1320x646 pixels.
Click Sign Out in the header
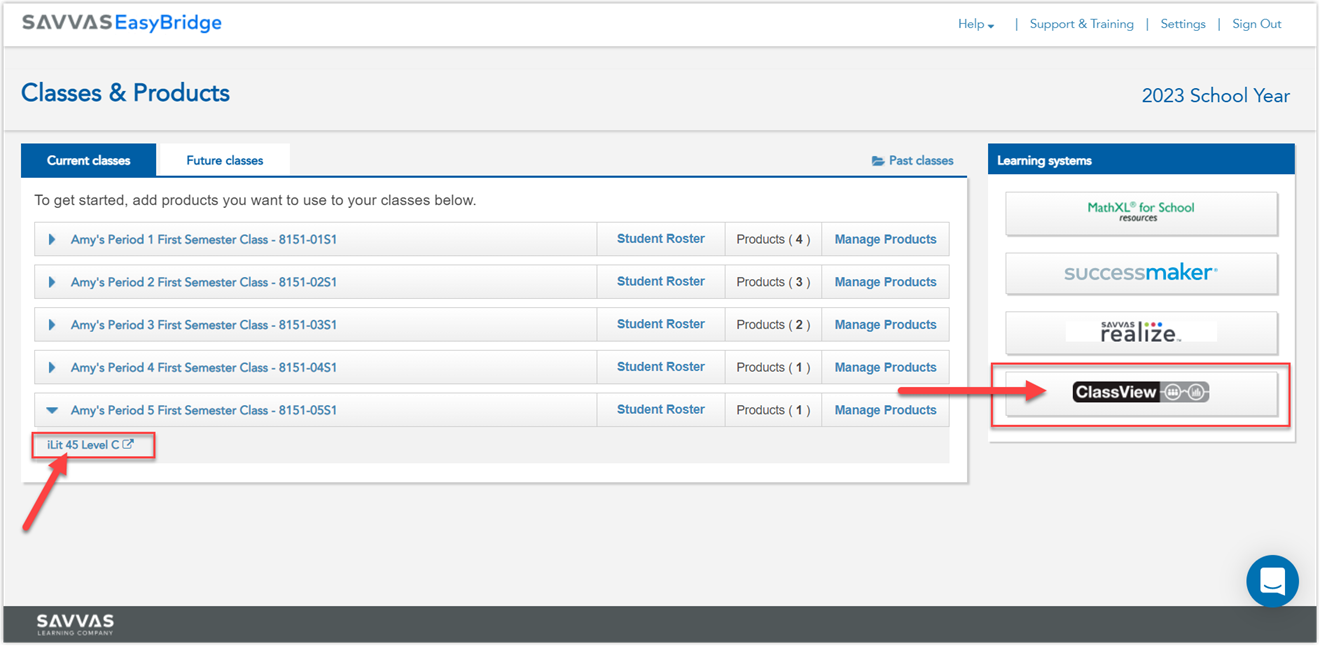click(x=1256, y=23)
